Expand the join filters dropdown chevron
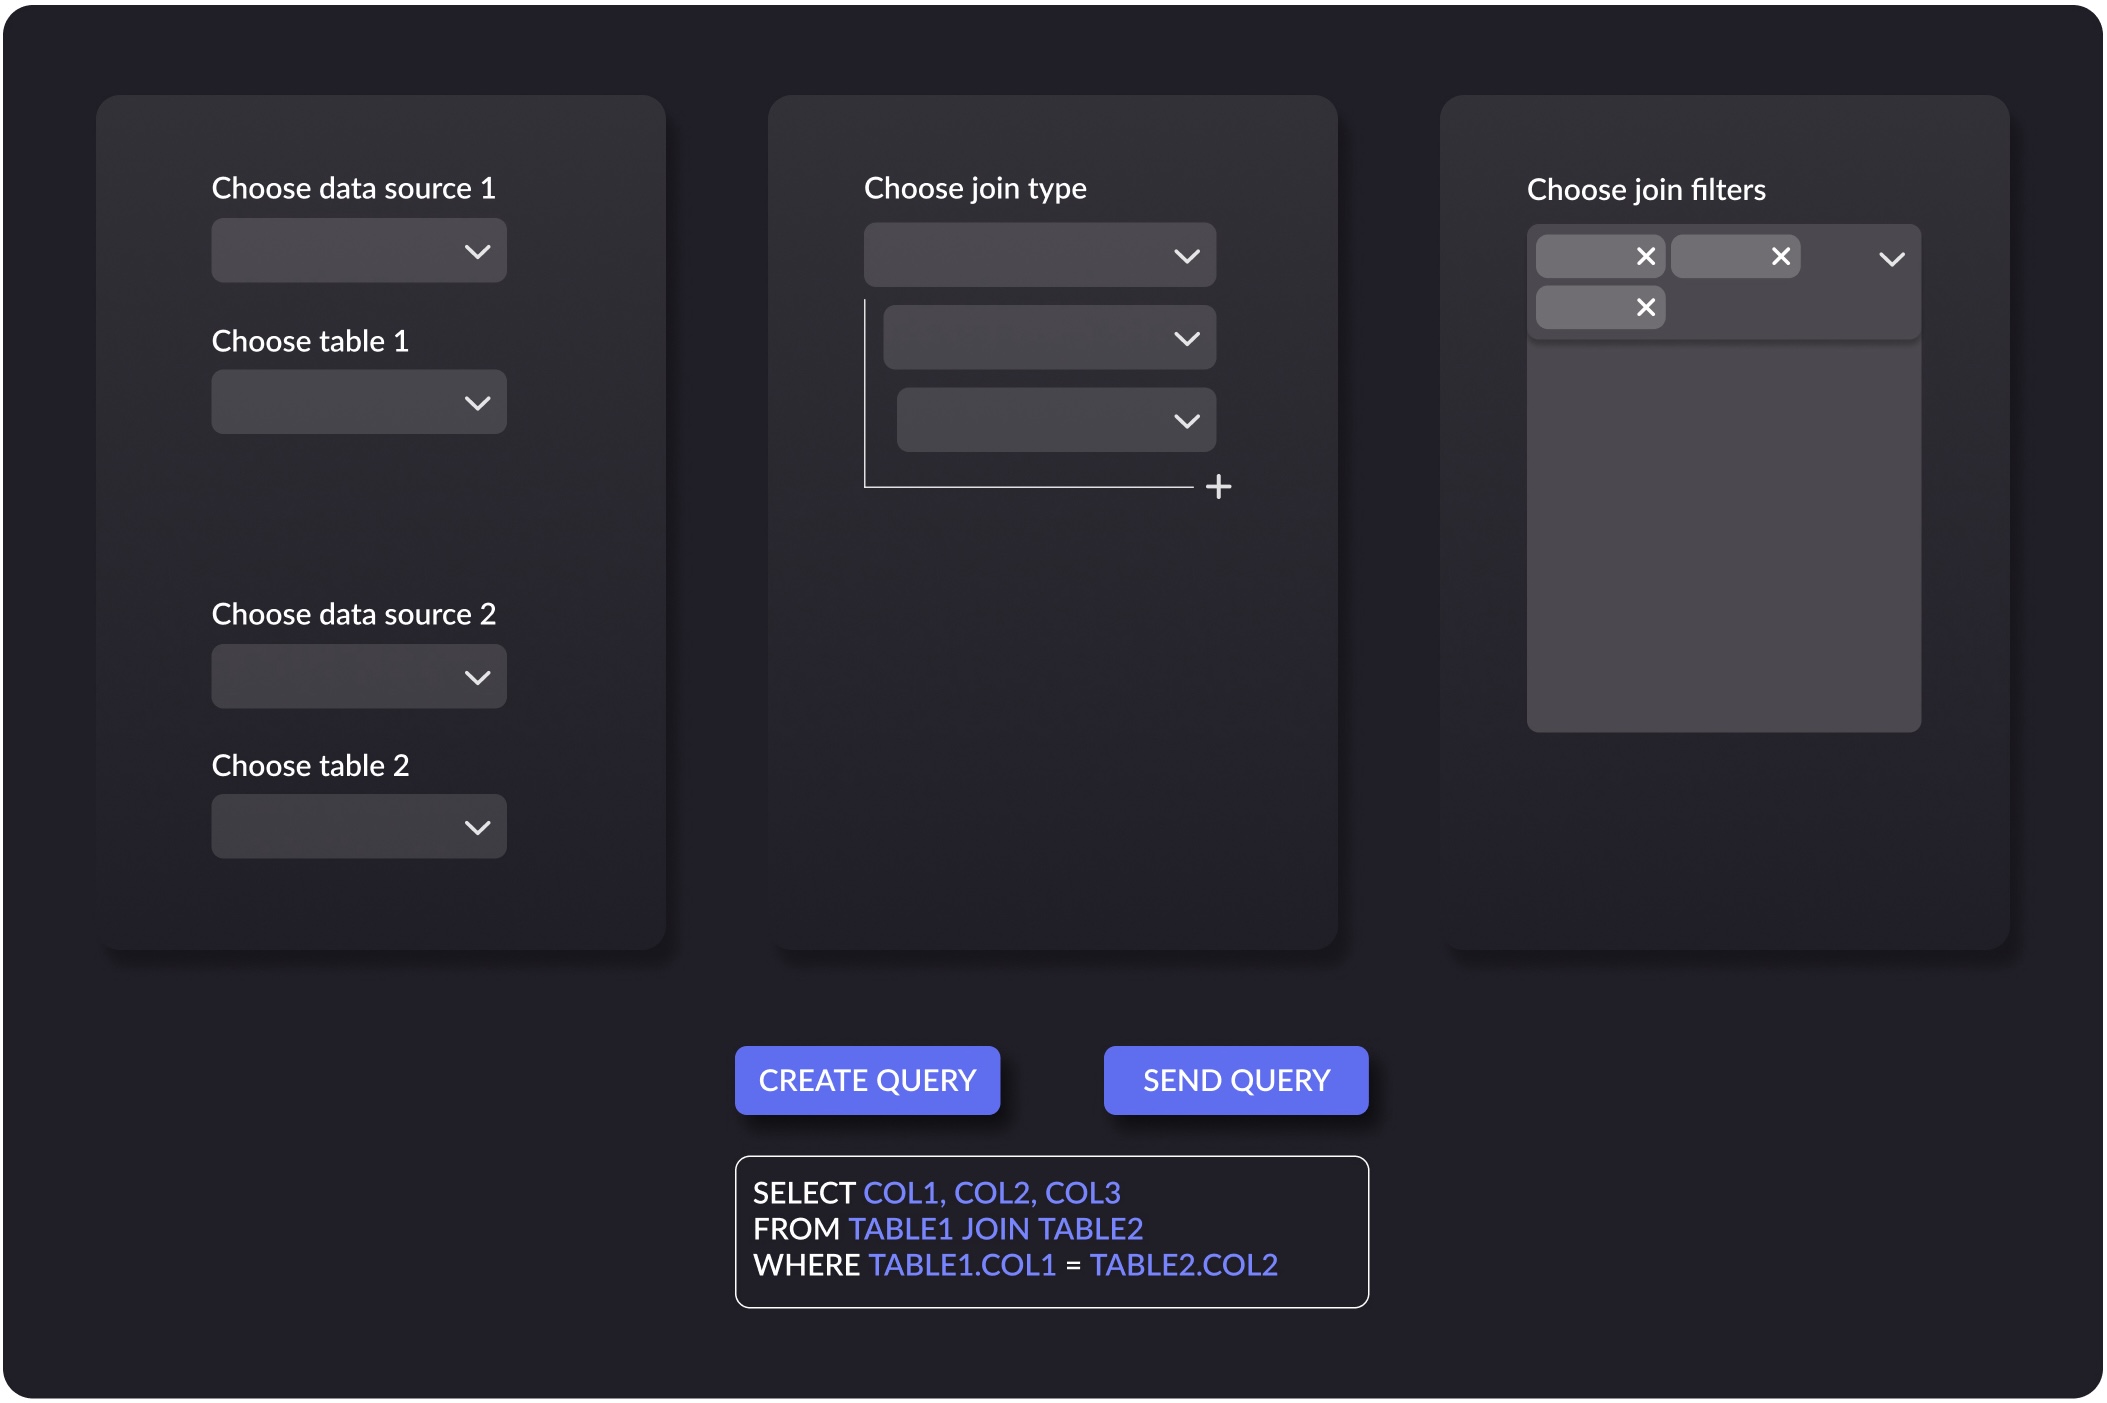This screenshot has width=2107, height=1403. click(1891, 259)
